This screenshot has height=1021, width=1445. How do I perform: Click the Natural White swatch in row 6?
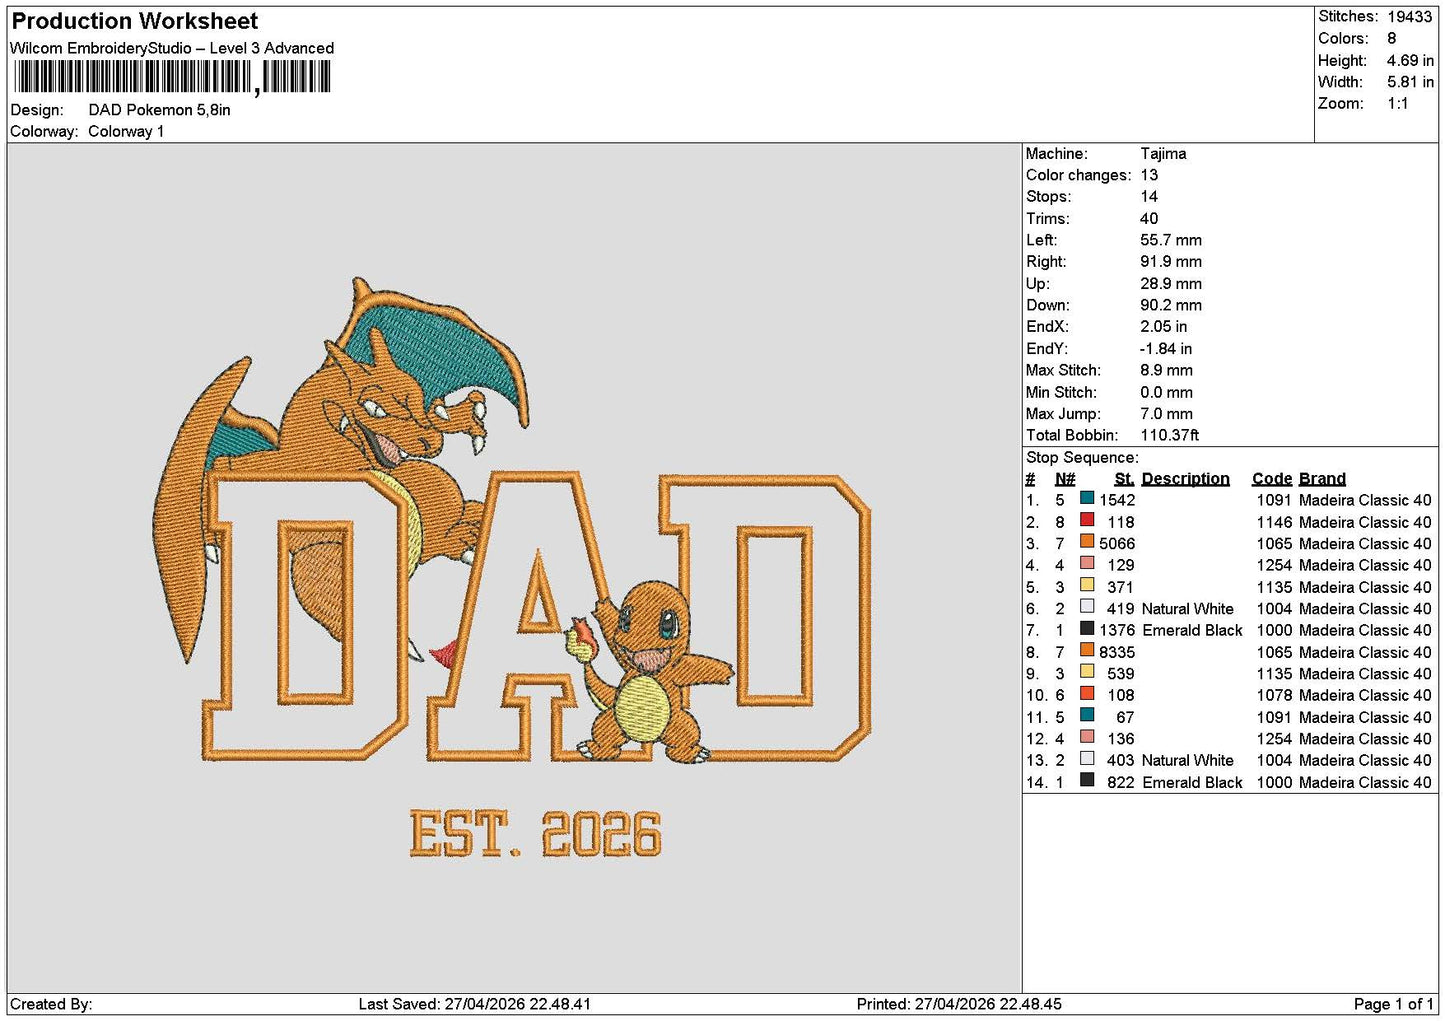(1087, 607)
